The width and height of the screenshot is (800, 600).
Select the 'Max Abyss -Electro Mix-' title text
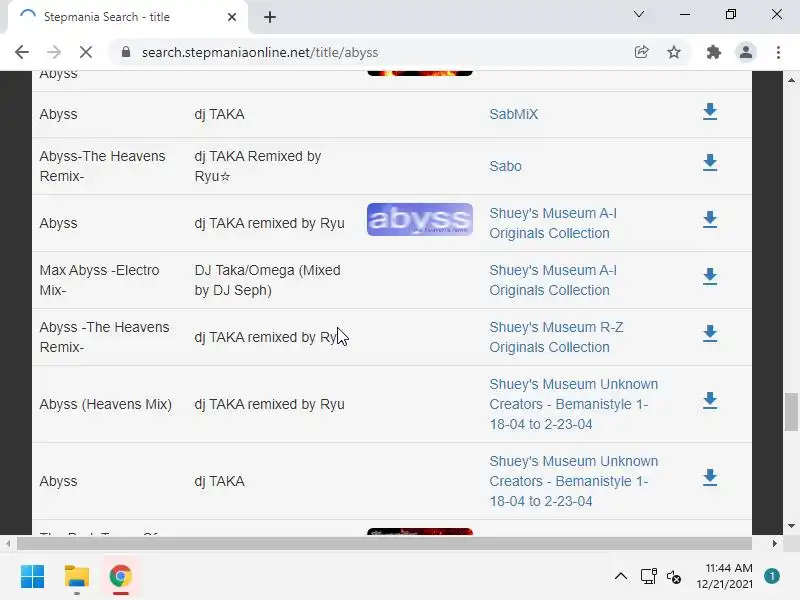point(99,280)
